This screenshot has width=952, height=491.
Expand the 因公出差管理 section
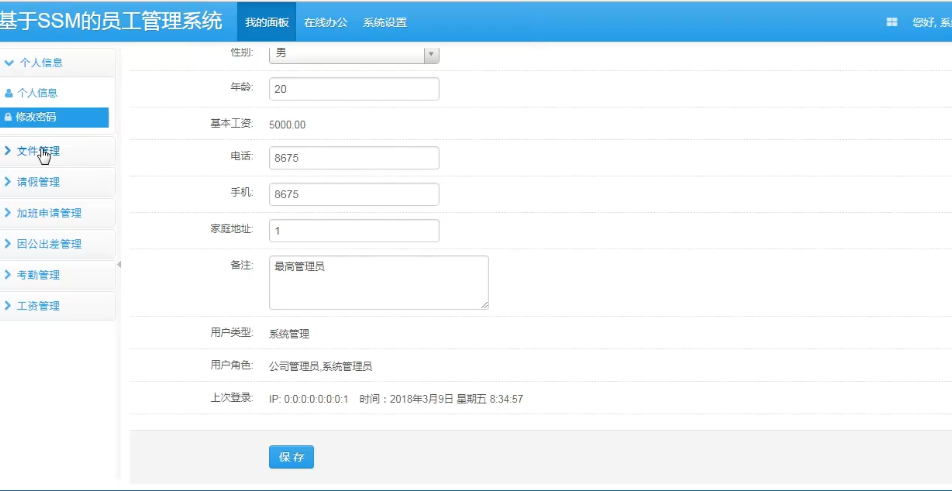pos(58,244)
